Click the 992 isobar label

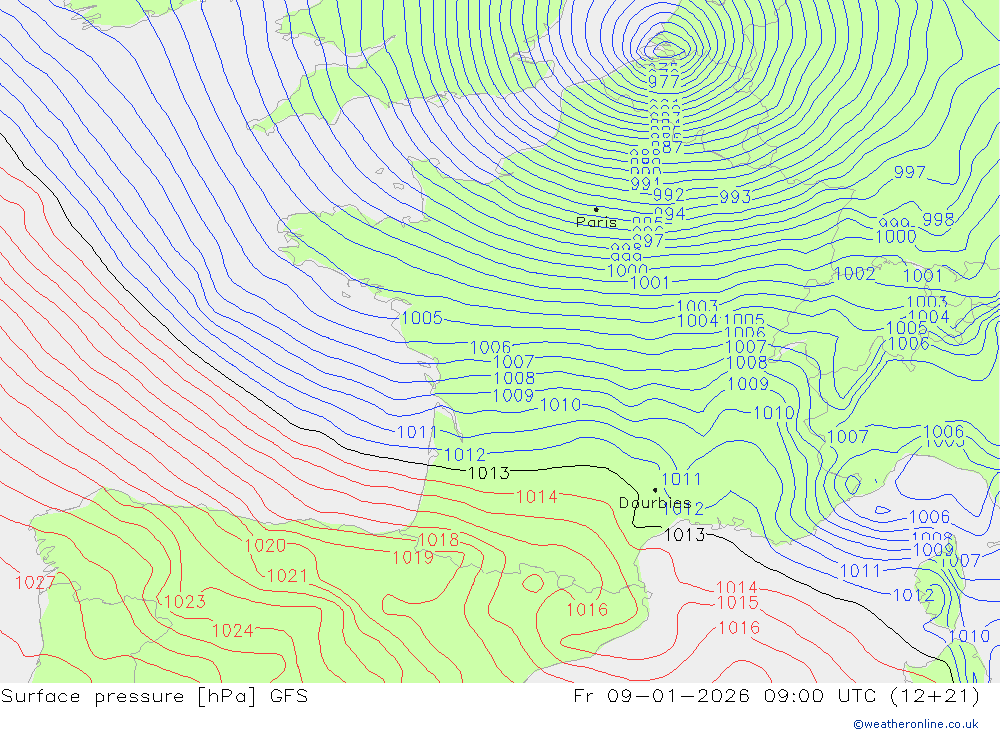tap(668, 195)
